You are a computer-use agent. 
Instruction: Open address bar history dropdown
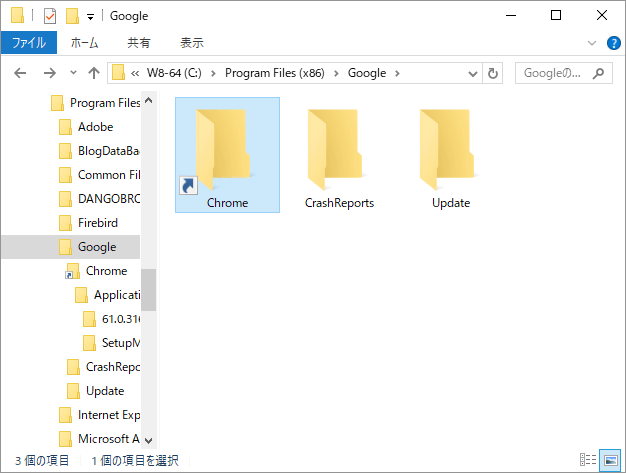(x=473, y=73)
